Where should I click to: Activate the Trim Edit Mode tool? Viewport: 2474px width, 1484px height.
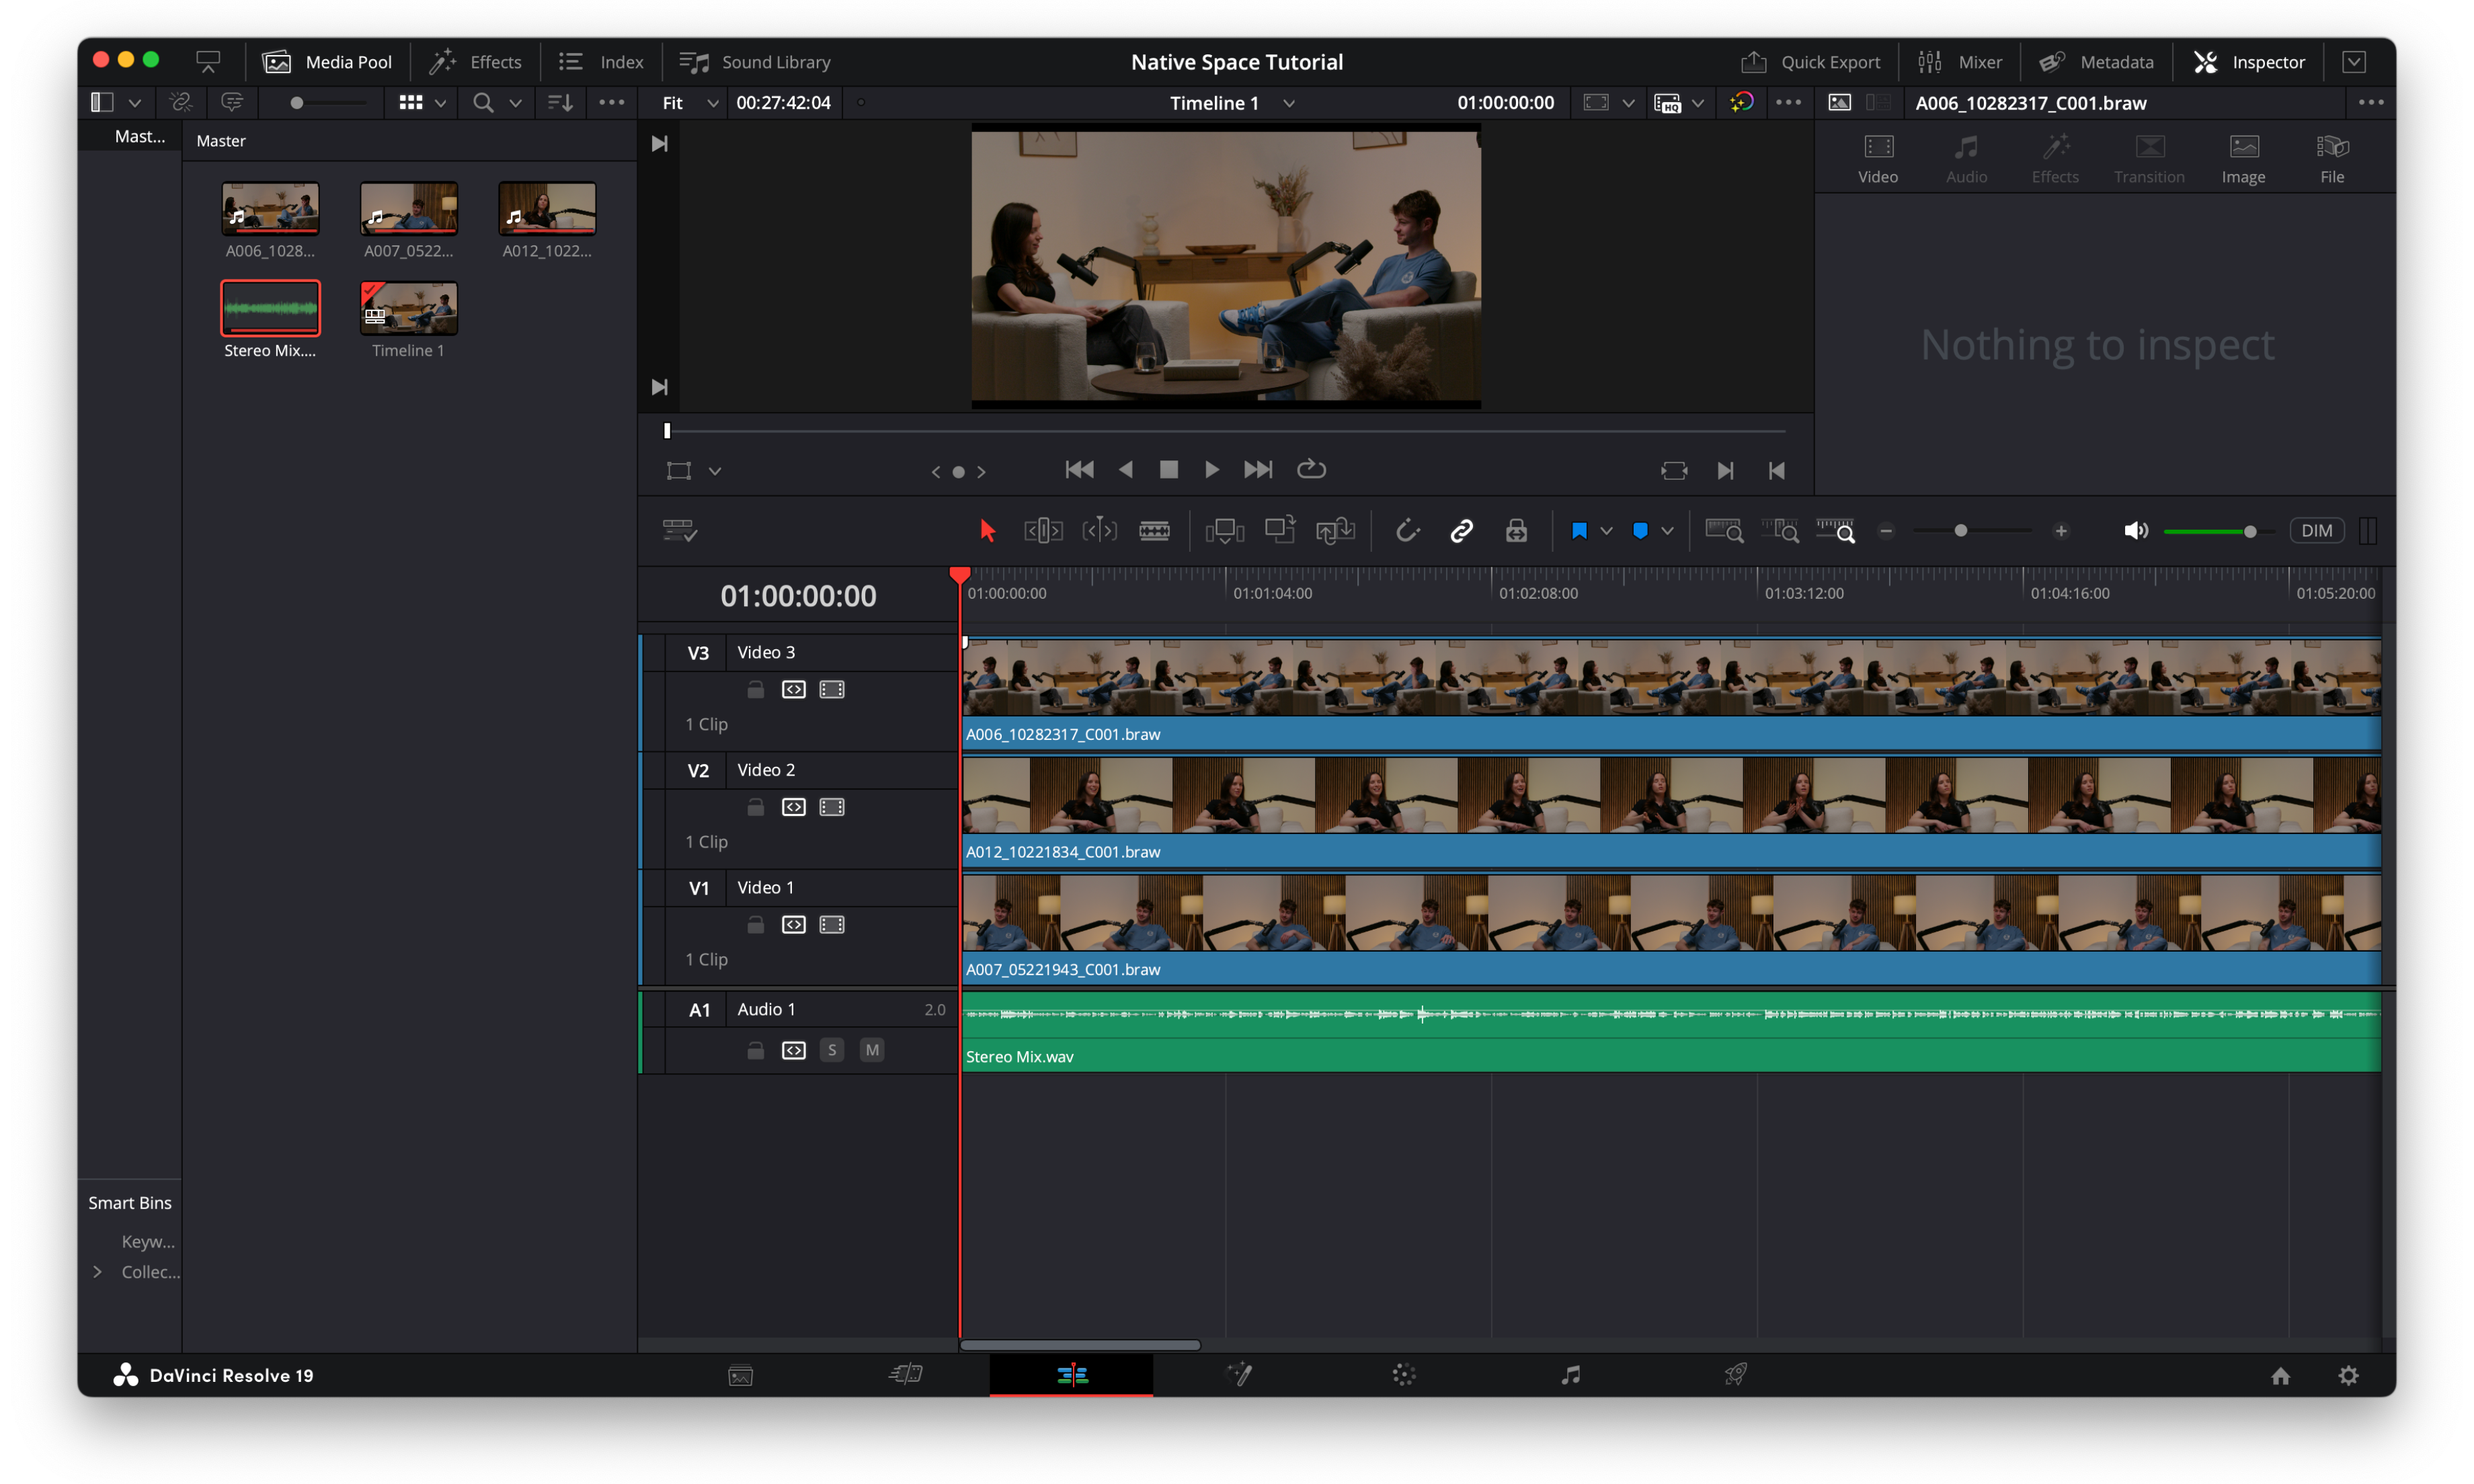[1043, 530]
